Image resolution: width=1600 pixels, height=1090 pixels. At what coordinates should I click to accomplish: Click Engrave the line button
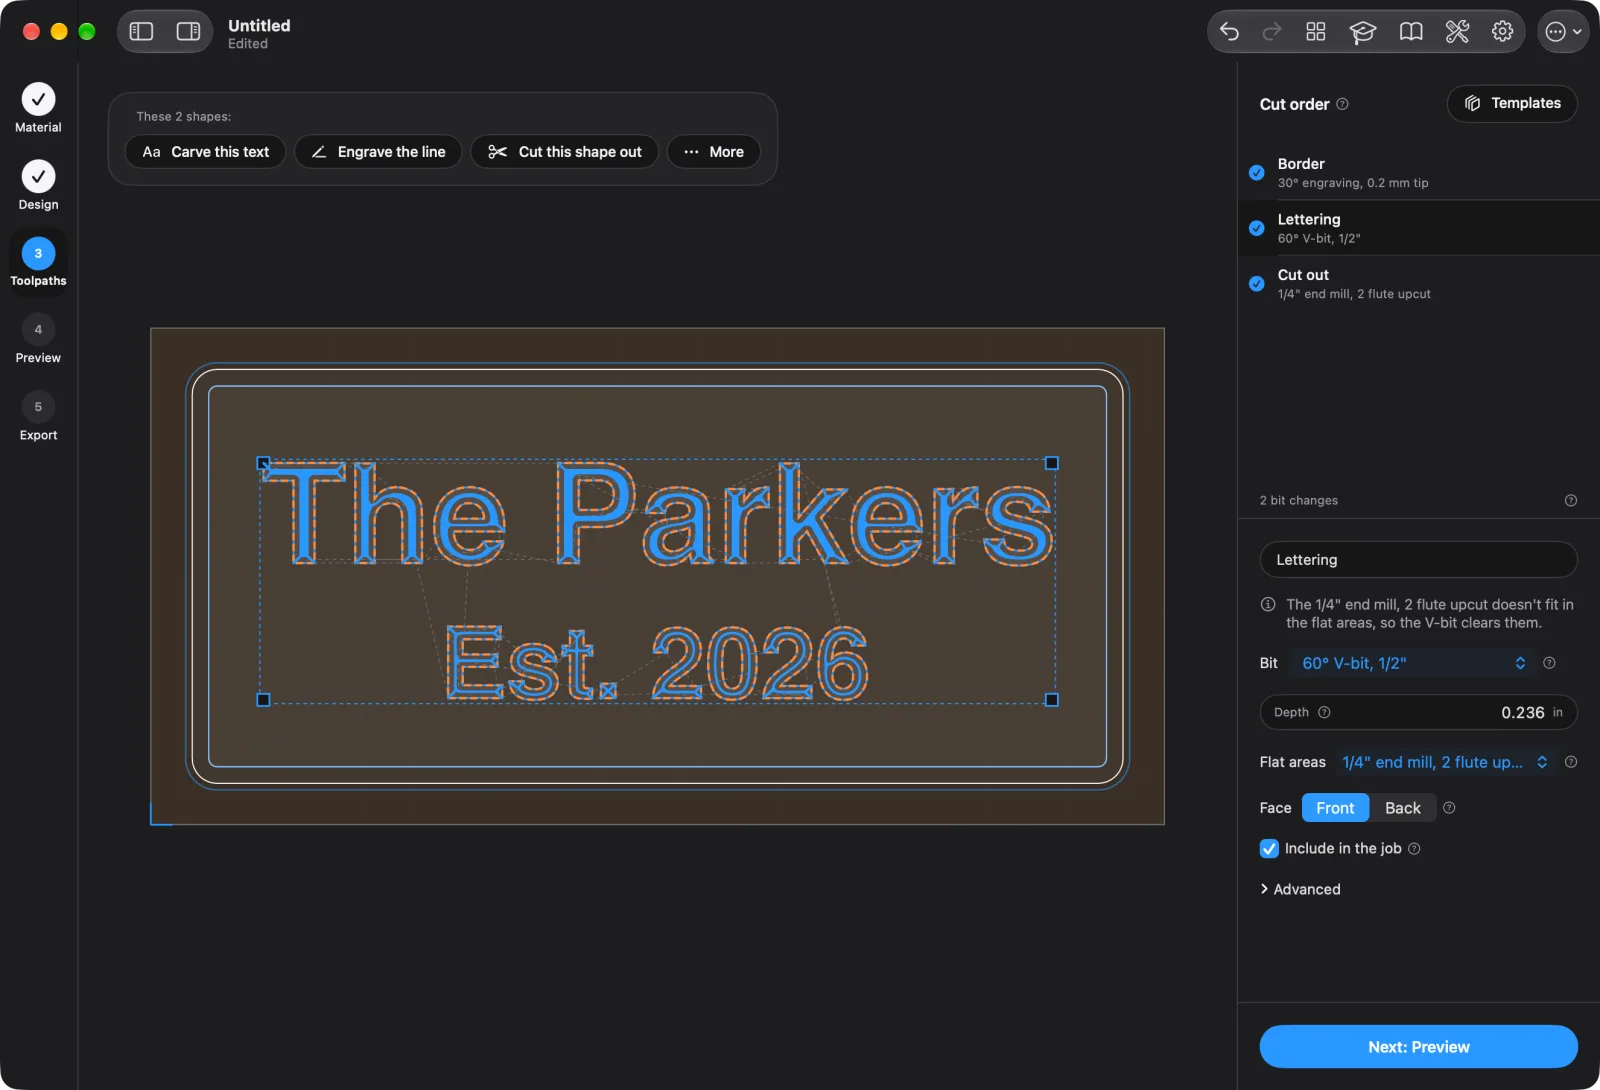click(x=378, y=152)
